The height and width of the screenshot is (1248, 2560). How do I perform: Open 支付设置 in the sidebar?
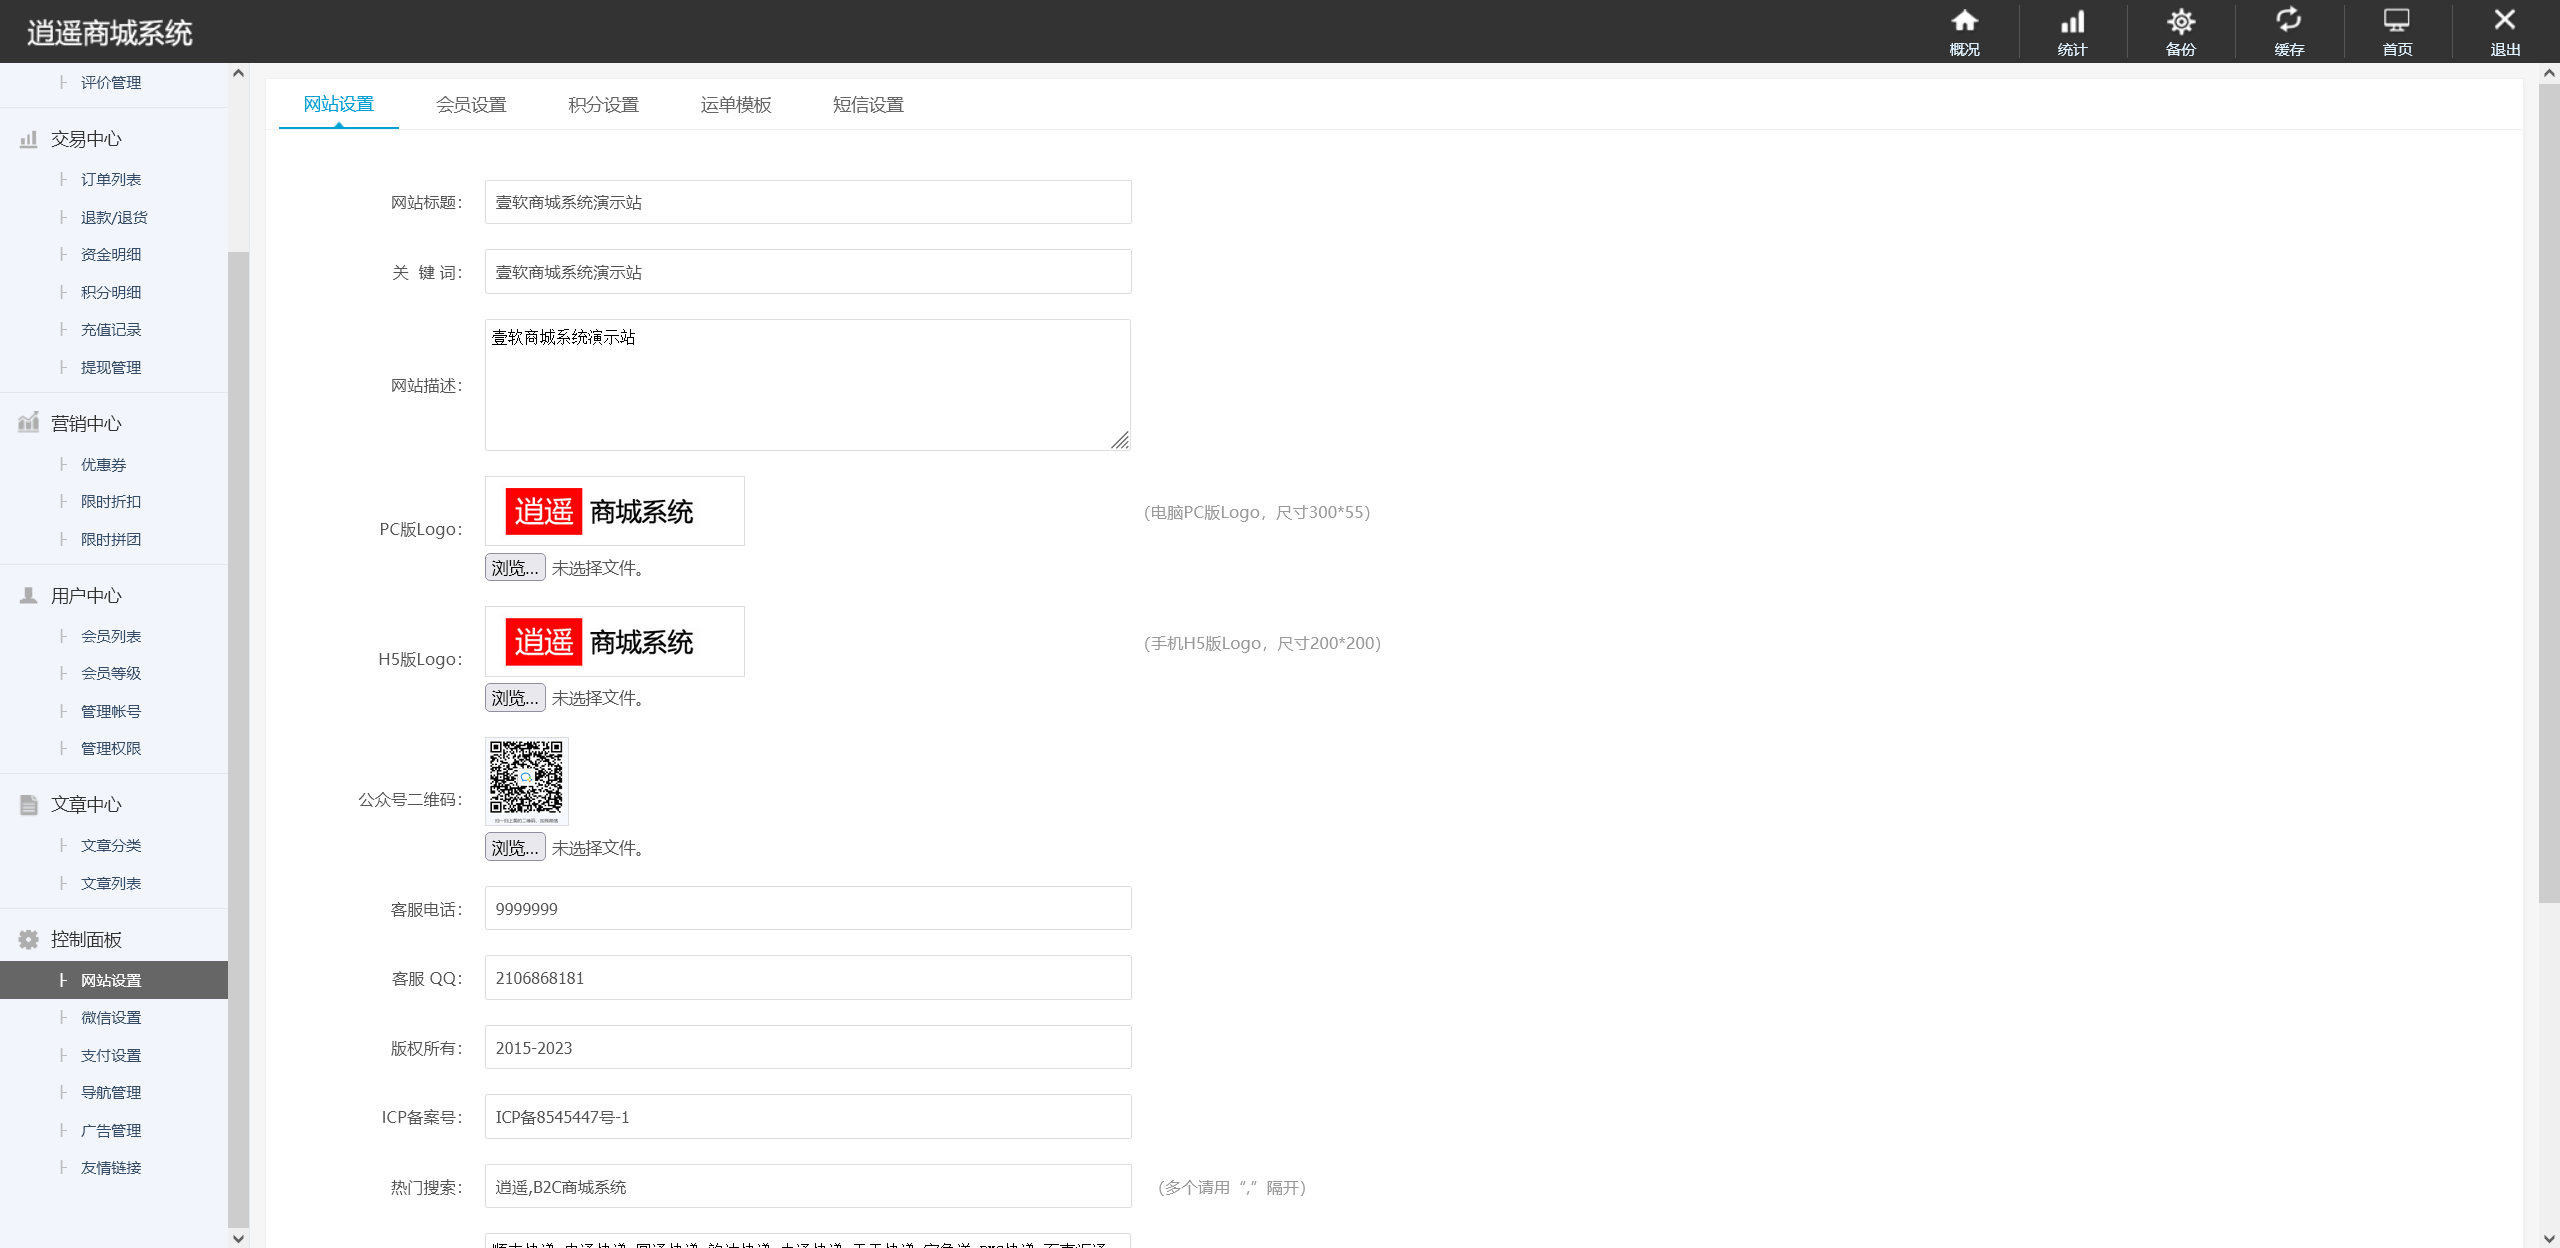point(111,1056)
